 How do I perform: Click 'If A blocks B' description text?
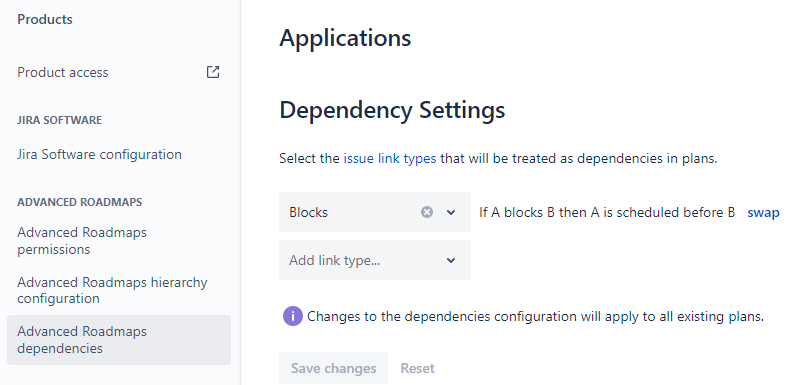coord(607,212)
